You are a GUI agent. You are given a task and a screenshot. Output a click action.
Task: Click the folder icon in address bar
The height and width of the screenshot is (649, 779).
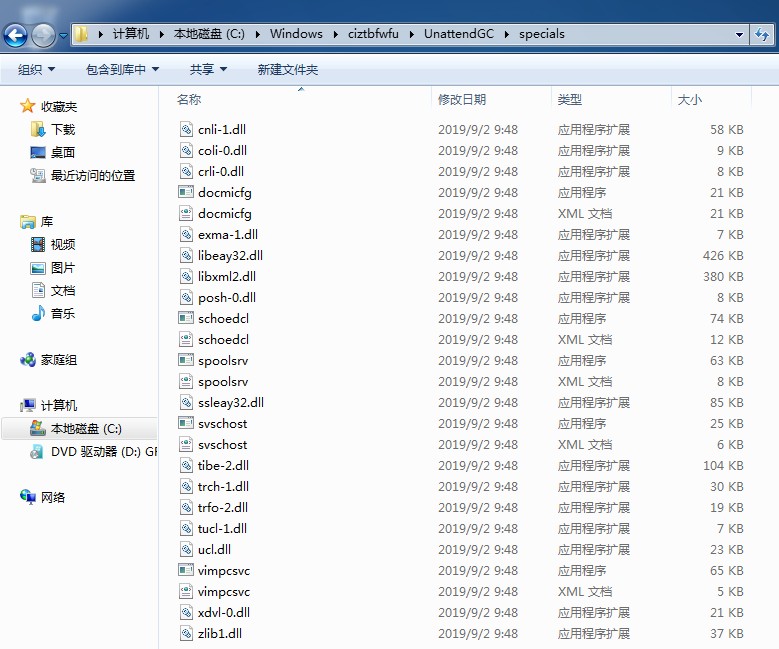coord(81,34)
